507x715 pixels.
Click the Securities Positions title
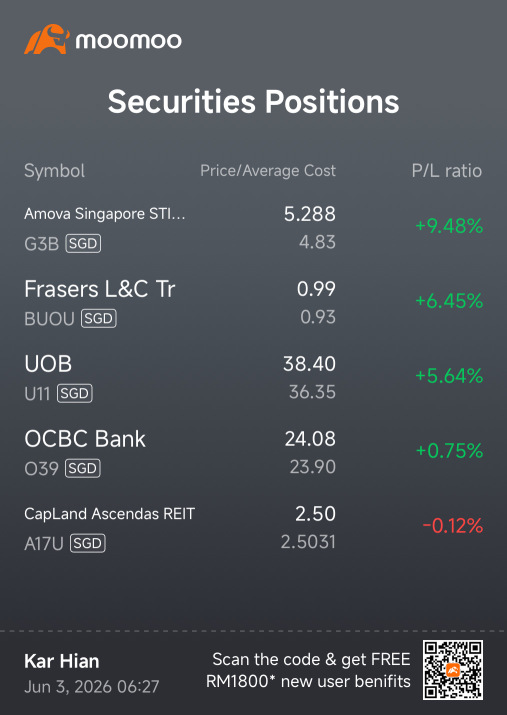pyautogui.click(x=254, y=101)
